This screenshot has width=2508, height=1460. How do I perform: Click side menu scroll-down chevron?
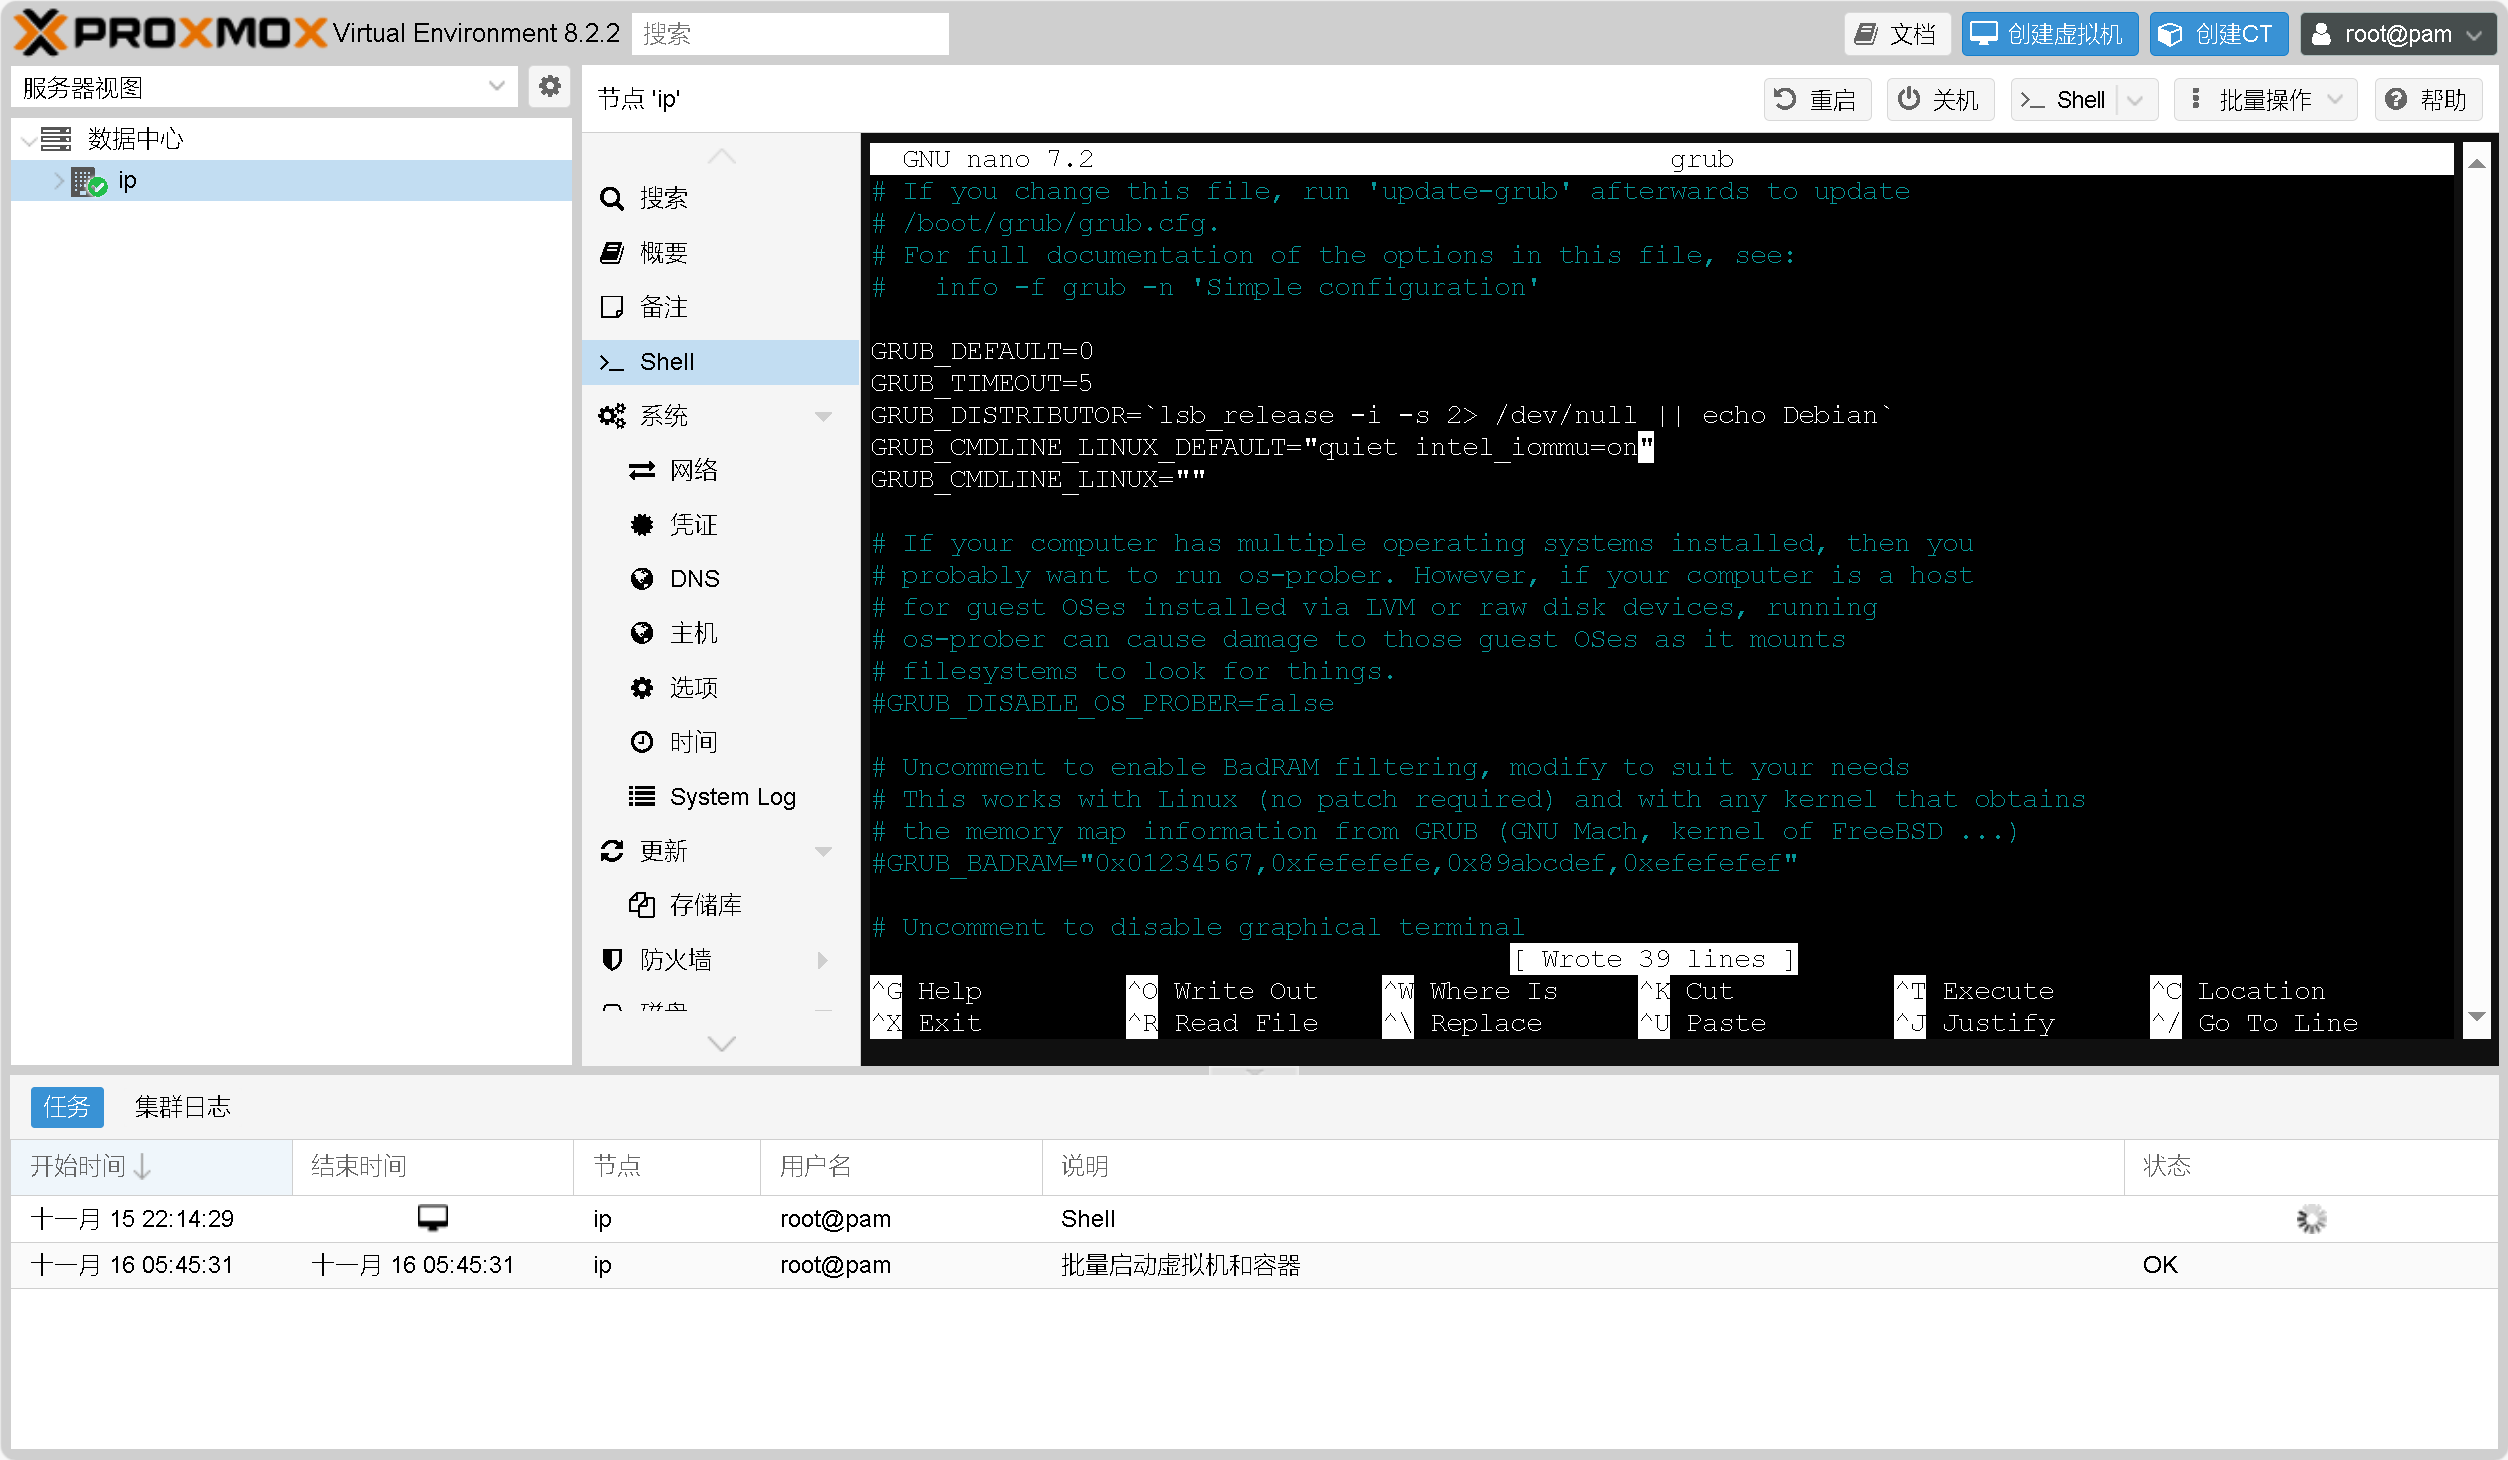(721, 1043)
